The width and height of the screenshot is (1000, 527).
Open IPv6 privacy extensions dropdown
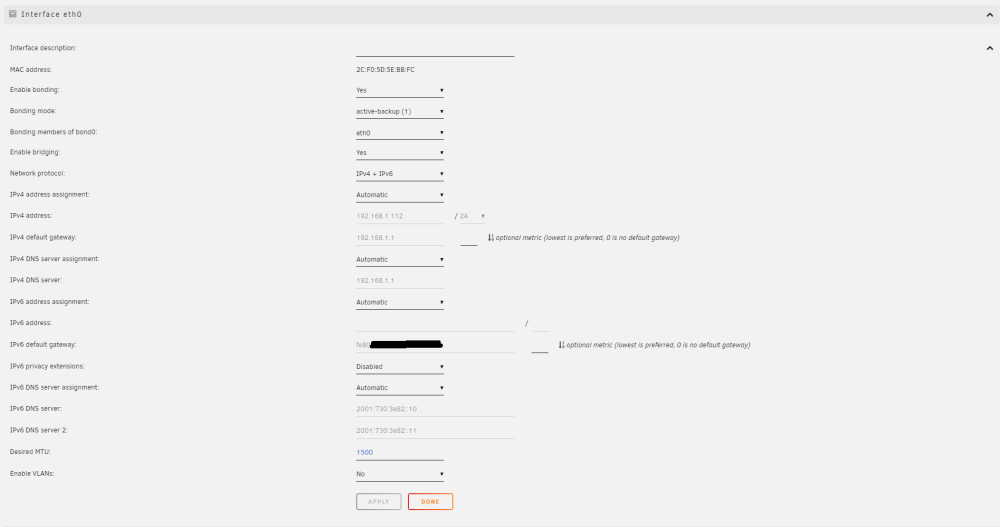point(400,367)
